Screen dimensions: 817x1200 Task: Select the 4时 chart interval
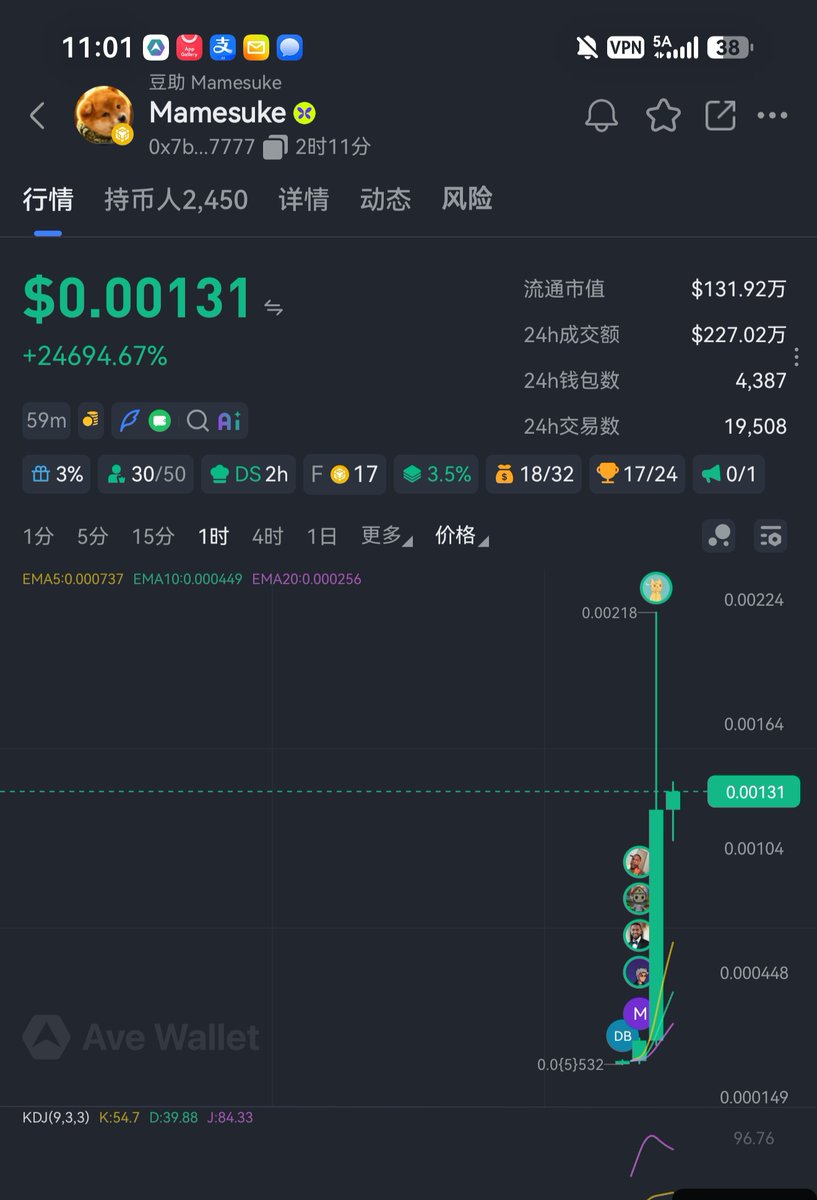click(268, 536)
